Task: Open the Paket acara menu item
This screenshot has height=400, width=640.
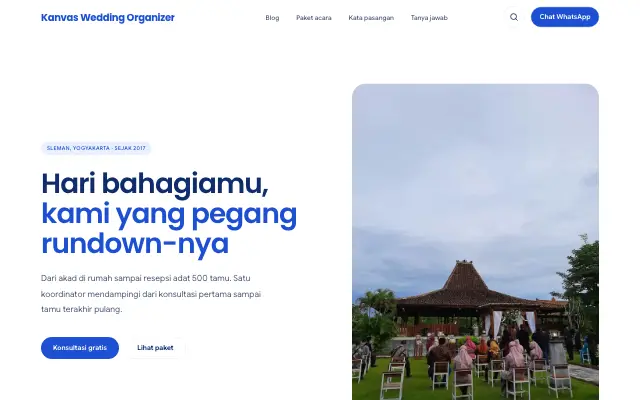Action: pos(313,18)
